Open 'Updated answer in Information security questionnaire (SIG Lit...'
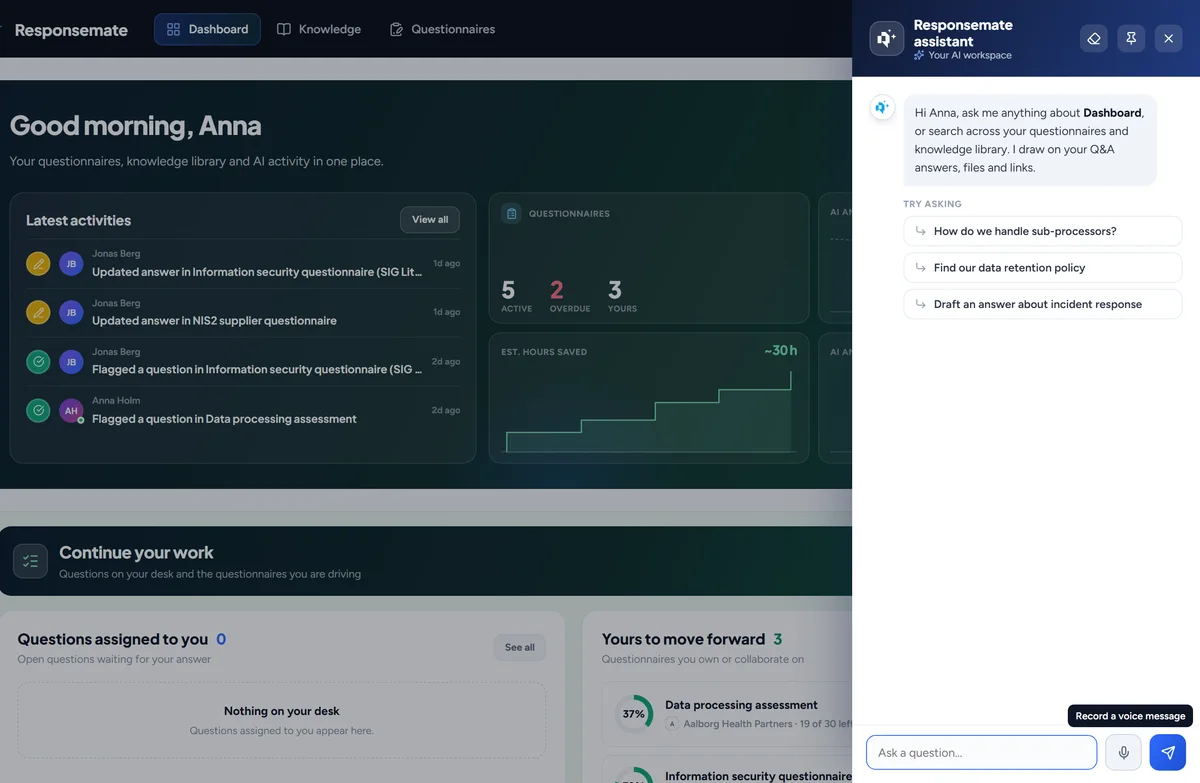This screenshot has height=783, width=1200. click(x=257, y=272)
